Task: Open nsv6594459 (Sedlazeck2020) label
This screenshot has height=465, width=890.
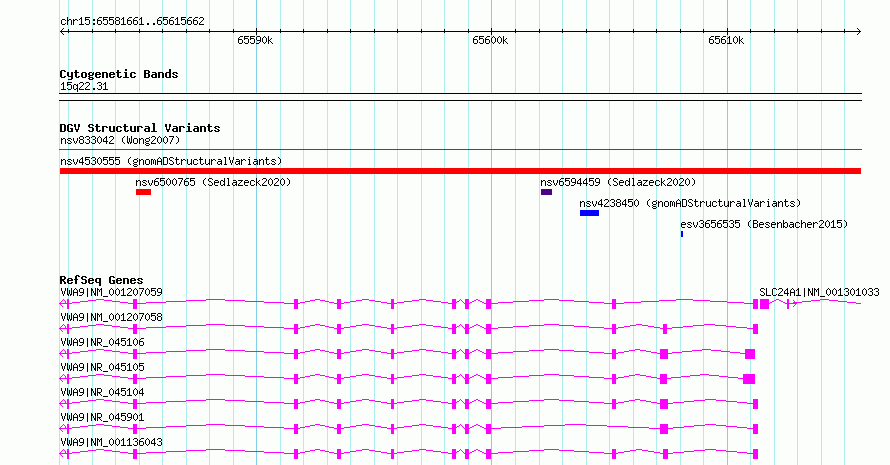Action: click(618, 182)
